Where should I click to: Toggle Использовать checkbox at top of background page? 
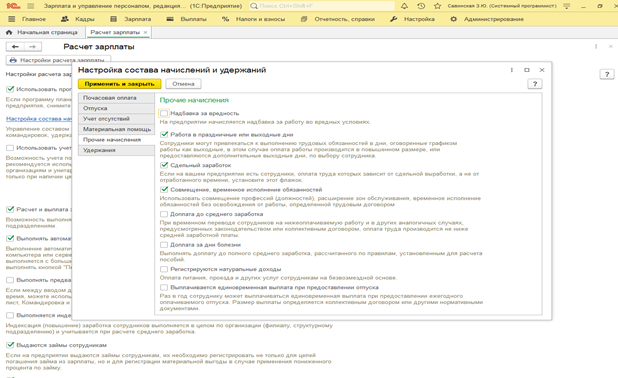pyautogui.click(x=10, y=89)
